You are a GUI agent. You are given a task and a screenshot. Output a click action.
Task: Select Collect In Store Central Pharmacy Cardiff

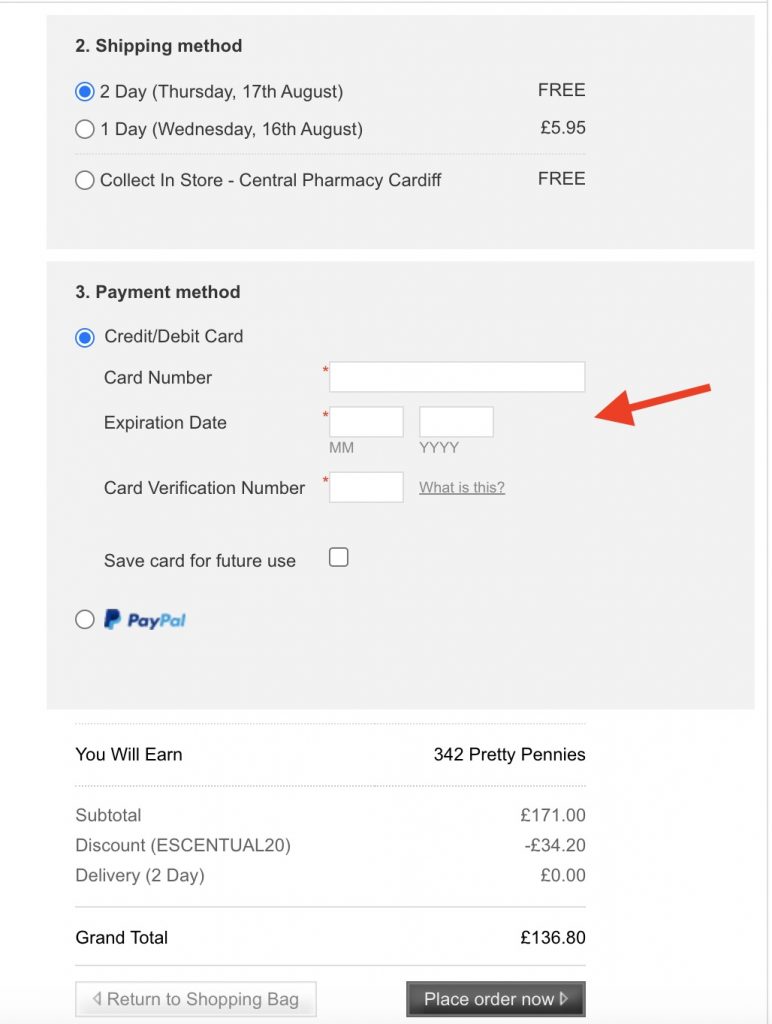pos(85,181)
